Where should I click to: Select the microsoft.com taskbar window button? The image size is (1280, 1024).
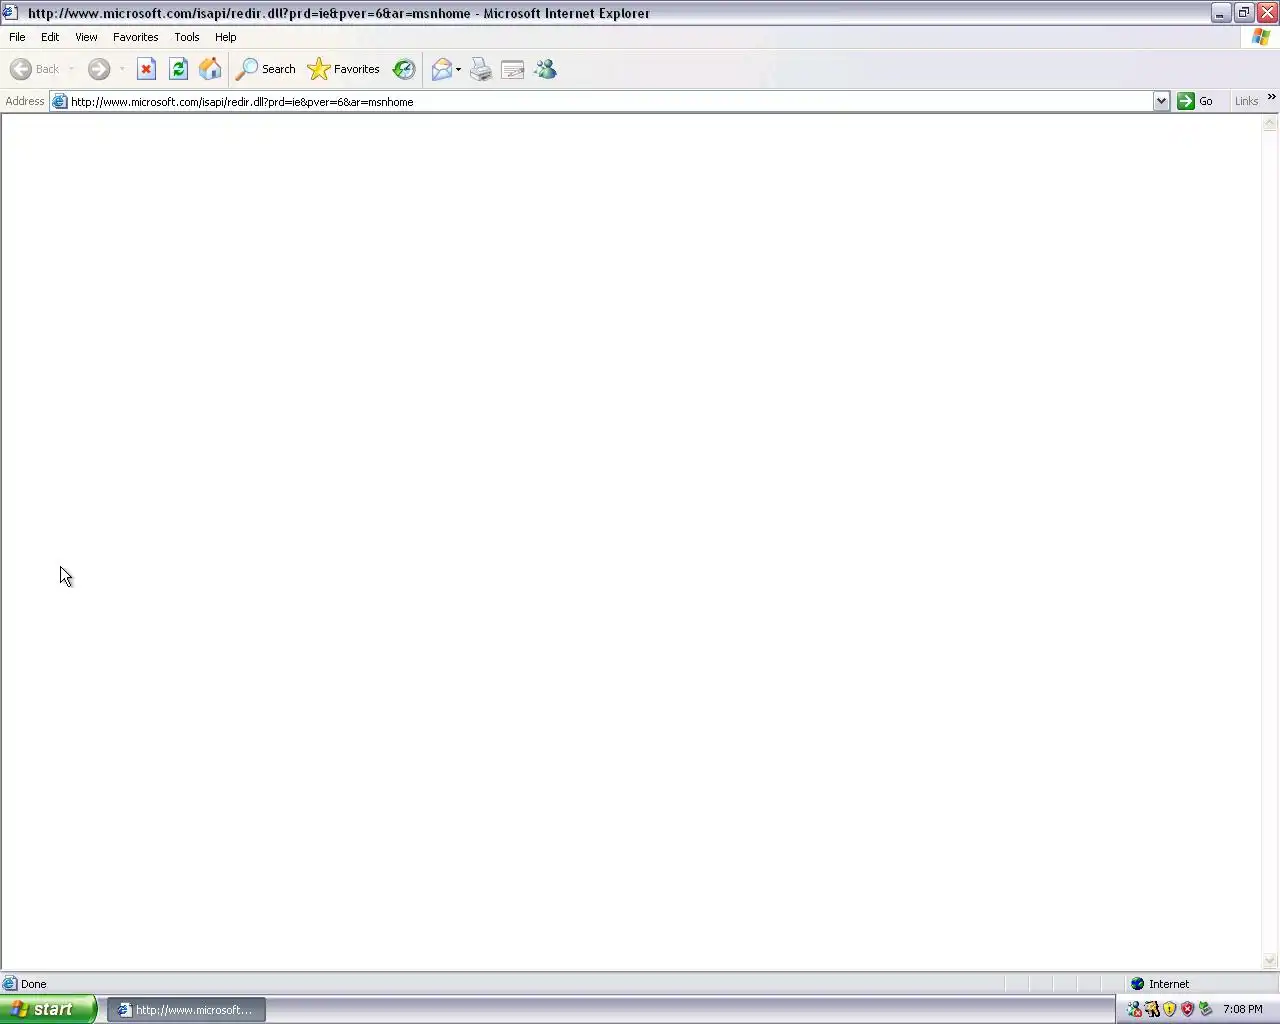click(x=187, y=1010)
